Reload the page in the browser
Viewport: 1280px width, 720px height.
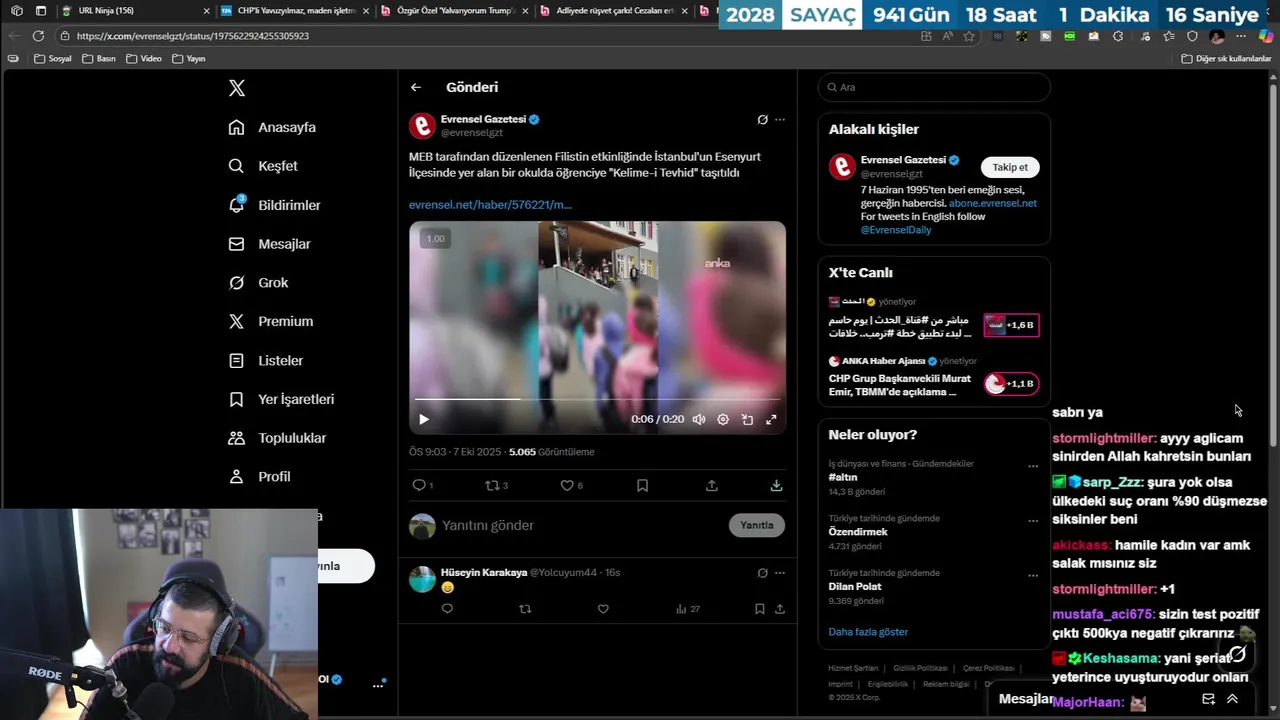coord(38,36)
